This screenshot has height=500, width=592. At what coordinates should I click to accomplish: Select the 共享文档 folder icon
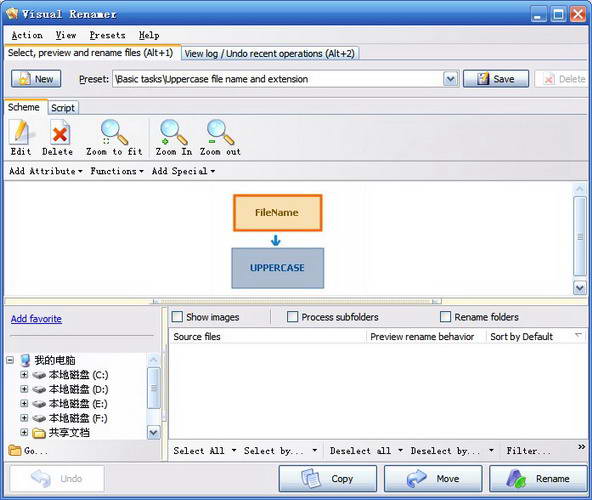click(x=39, y=433)
